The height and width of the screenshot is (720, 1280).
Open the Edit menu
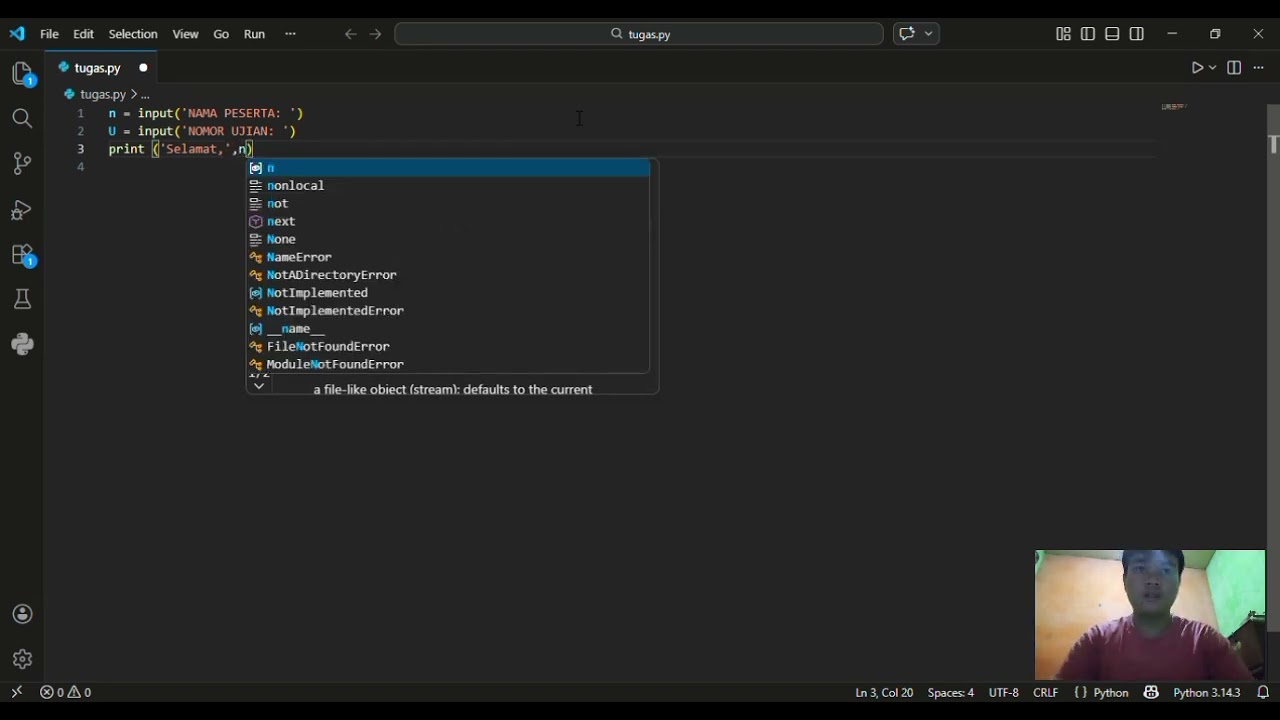(84, 34)
